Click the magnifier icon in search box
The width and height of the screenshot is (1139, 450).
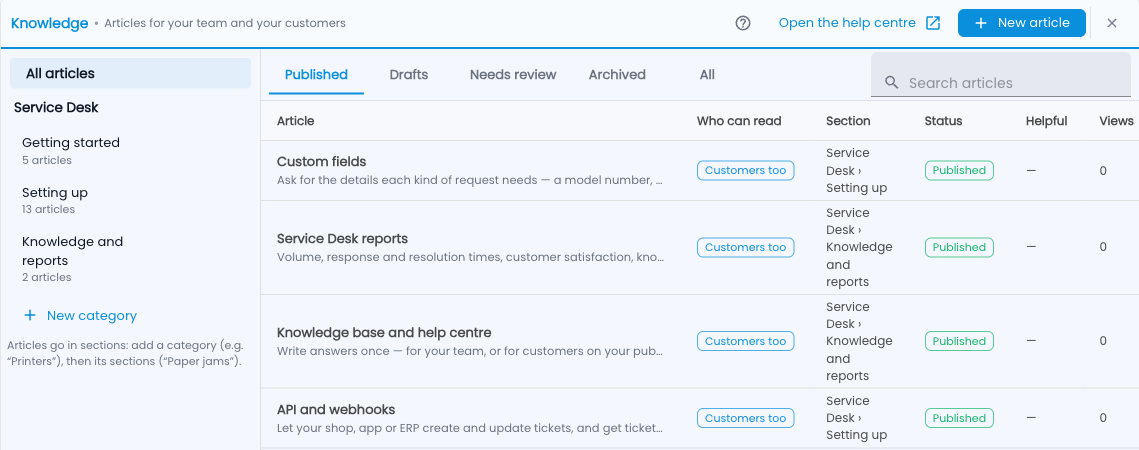(892, 83)
